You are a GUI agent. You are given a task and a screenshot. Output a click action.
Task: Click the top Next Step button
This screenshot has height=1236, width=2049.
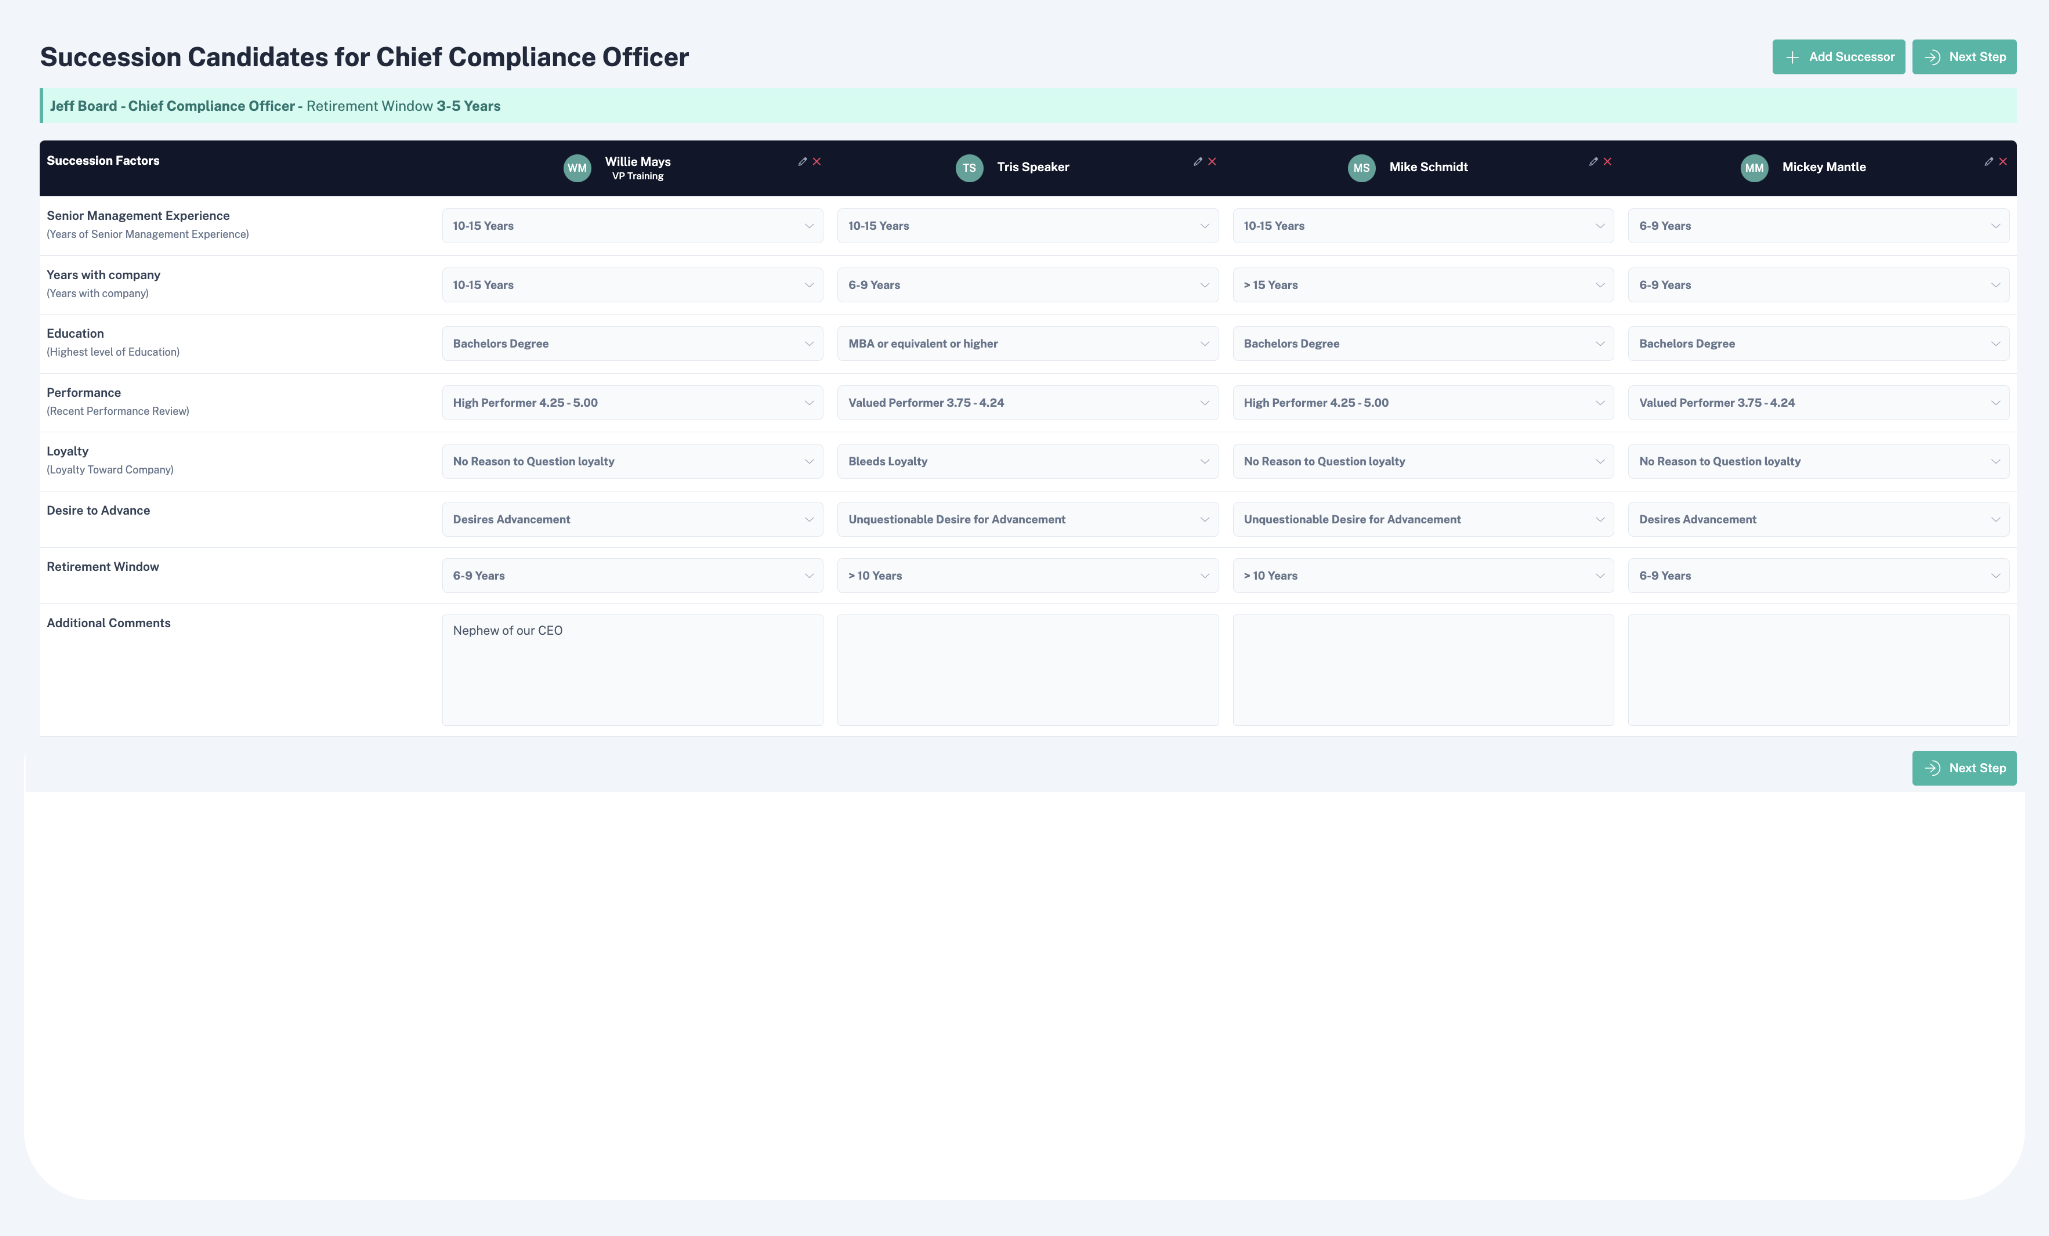[1964, 57]
